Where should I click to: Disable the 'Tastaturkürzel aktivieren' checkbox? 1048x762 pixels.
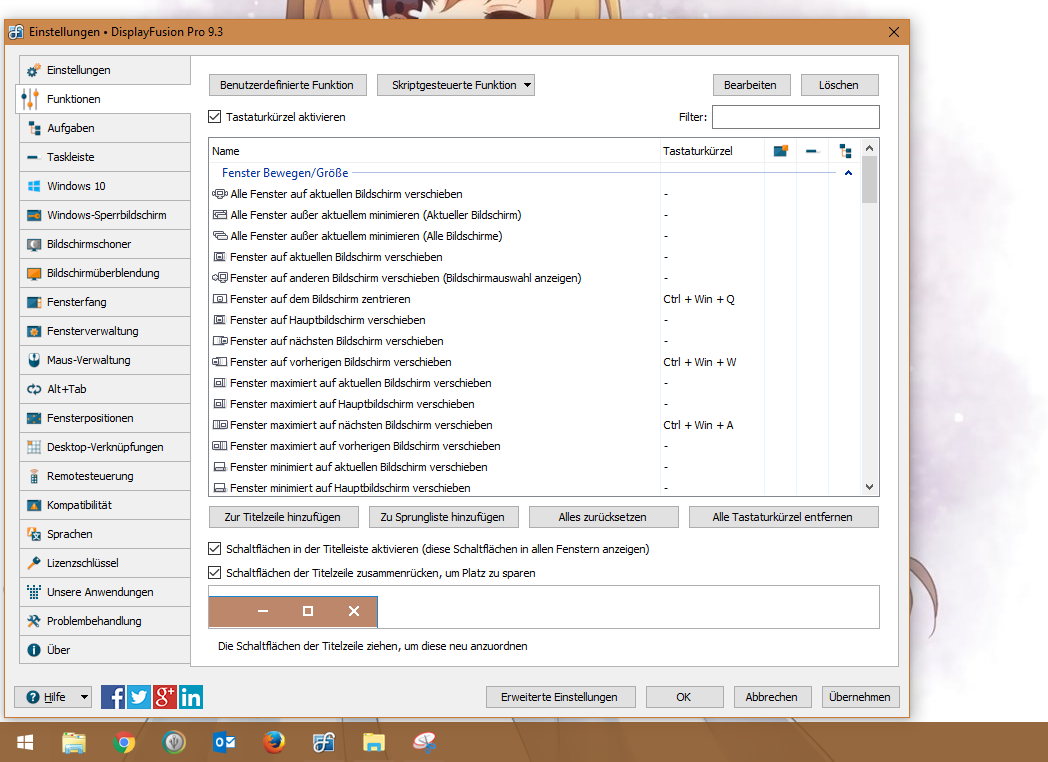point(215,117)
